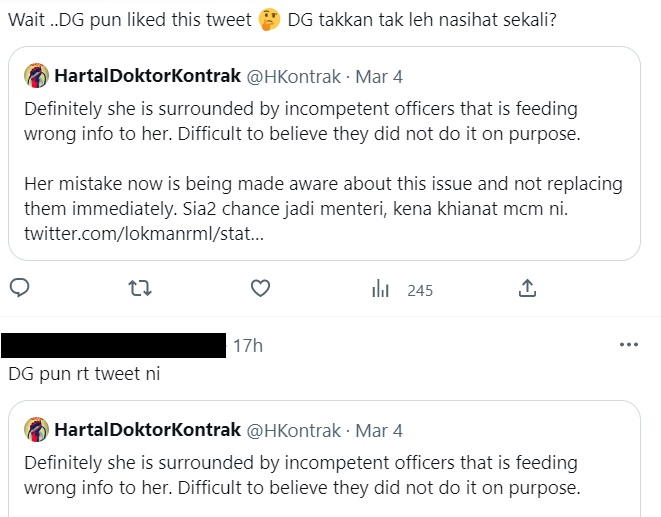
Task: Click the 17h timestamp of the second tweet
Action: [247, 346]
